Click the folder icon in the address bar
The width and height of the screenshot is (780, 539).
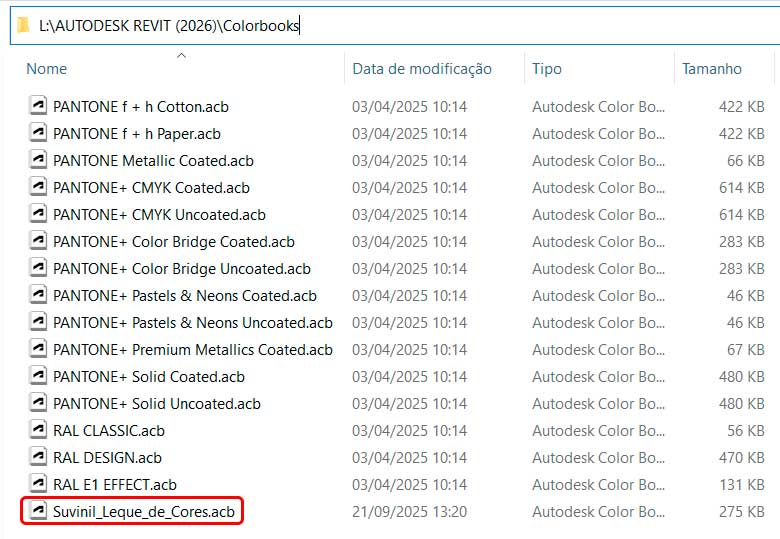click(23, 25)
